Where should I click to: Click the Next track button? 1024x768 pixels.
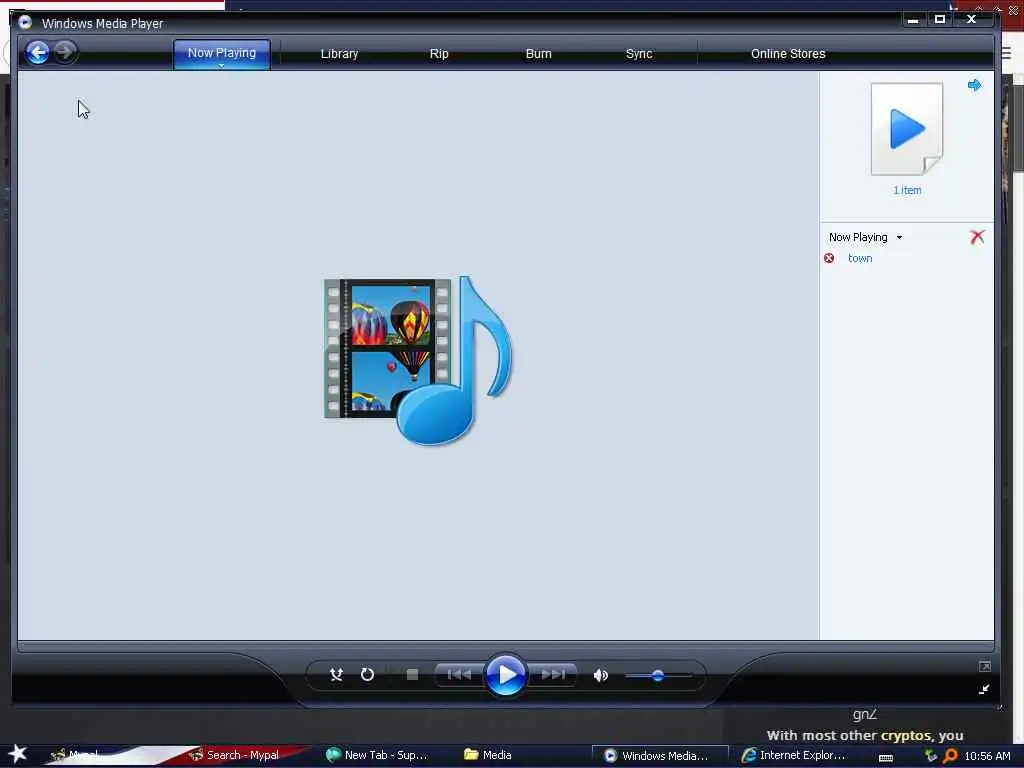tap(552, 675)
